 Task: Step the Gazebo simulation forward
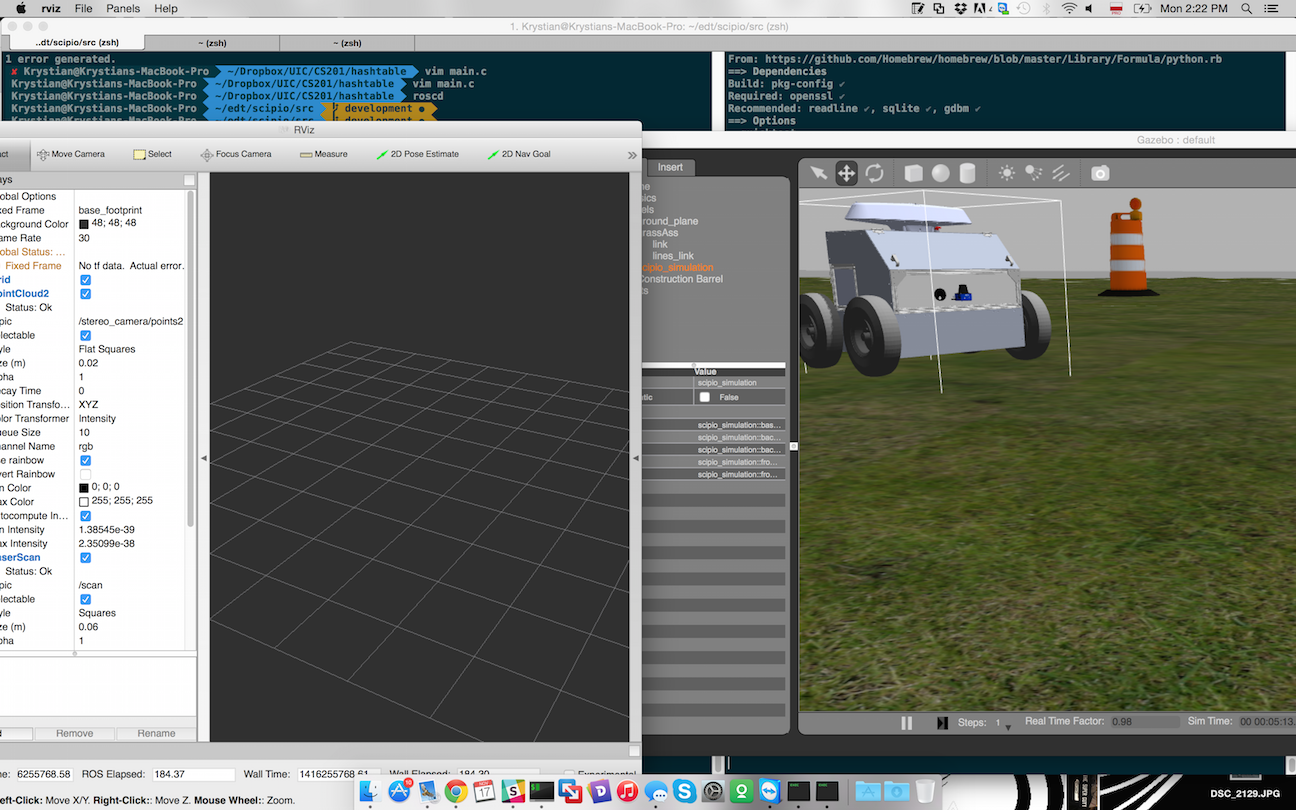tap(942, 723)
